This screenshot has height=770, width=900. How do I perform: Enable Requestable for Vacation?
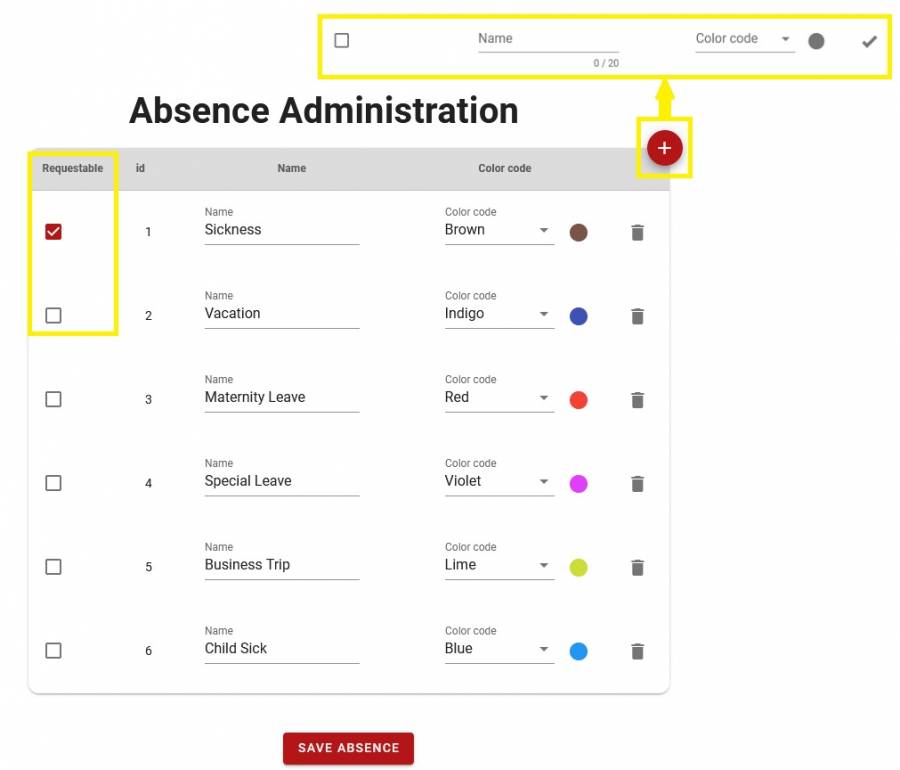pos(54,315)
